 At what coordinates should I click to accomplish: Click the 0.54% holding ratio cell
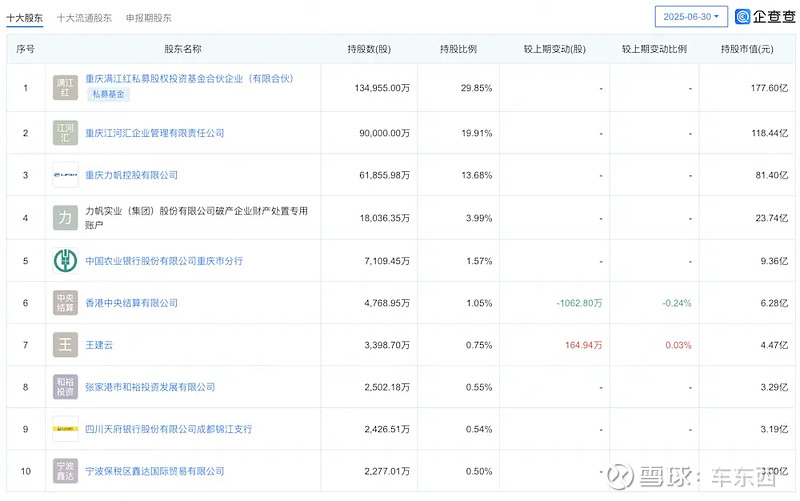tap(479, 429)
